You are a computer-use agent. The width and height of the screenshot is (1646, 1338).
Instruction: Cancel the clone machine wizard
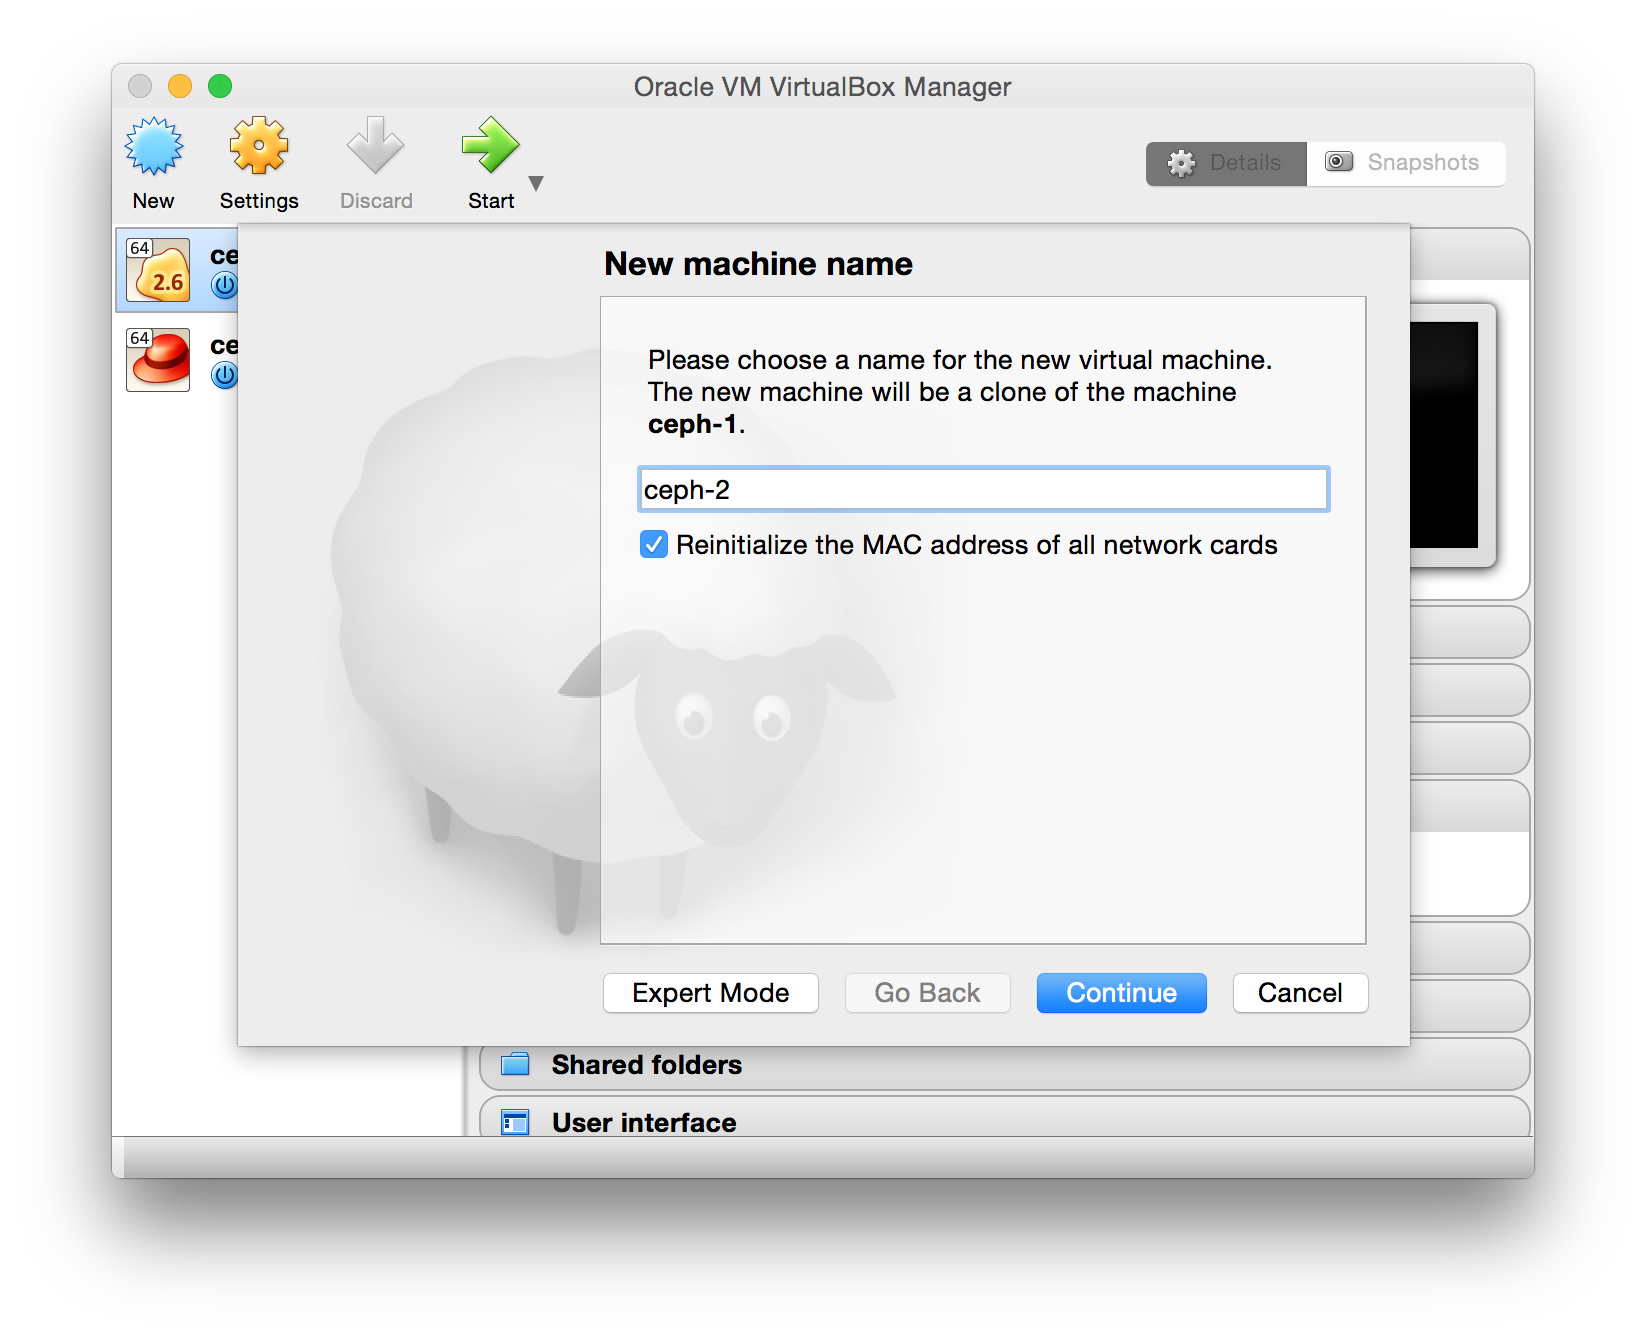pyautogui.click(x=1300, y=993)
